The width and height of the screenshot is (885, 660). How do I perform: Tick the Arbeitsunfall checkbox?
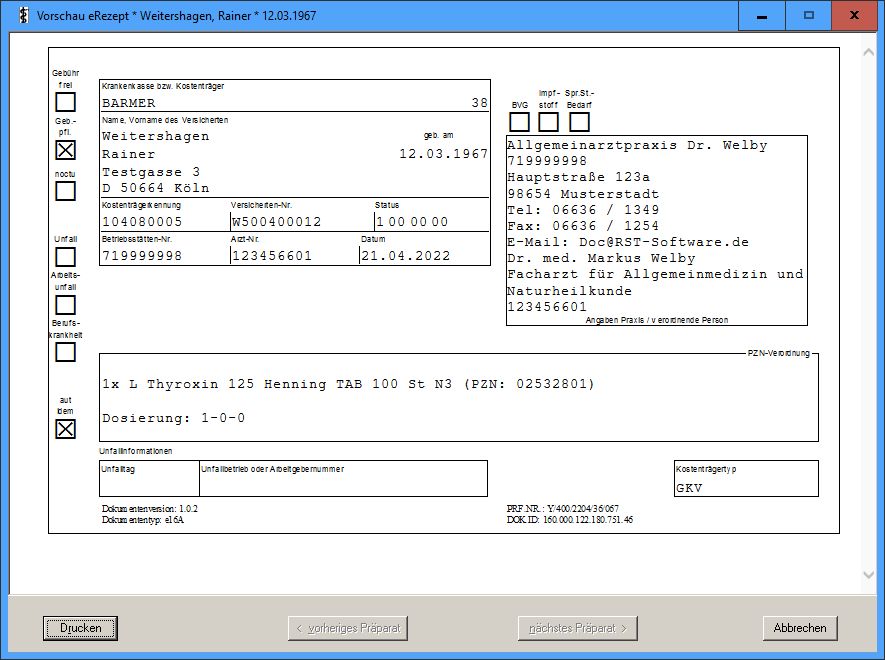tap(65, 305)
